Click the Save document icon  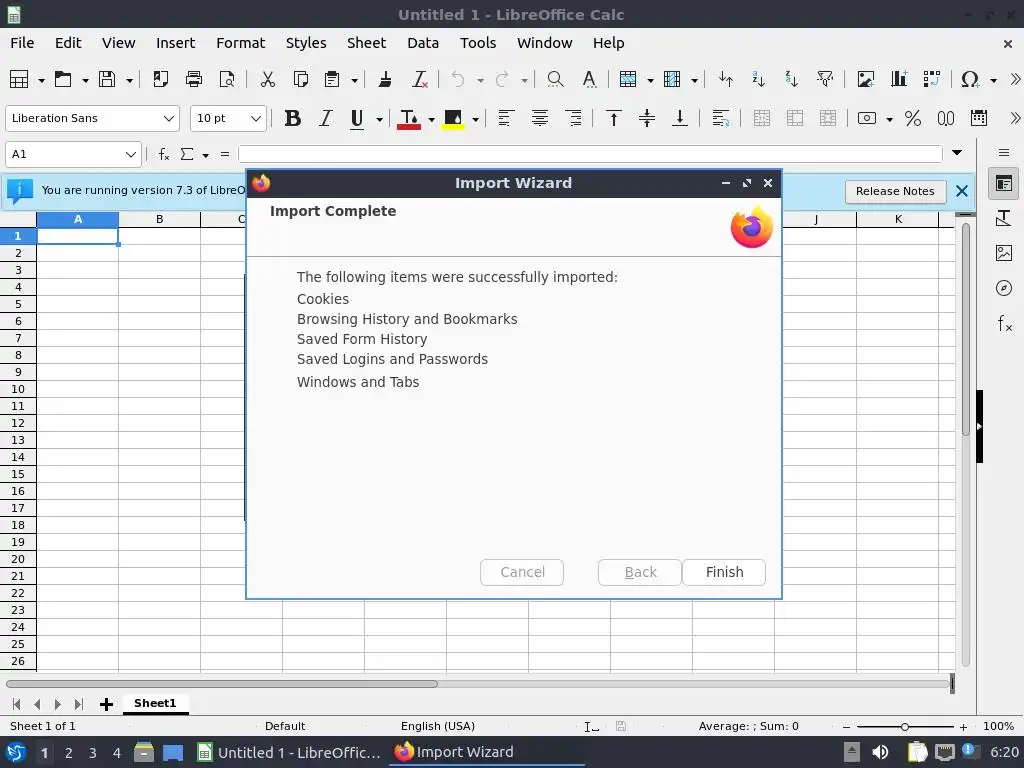[107, 80]
